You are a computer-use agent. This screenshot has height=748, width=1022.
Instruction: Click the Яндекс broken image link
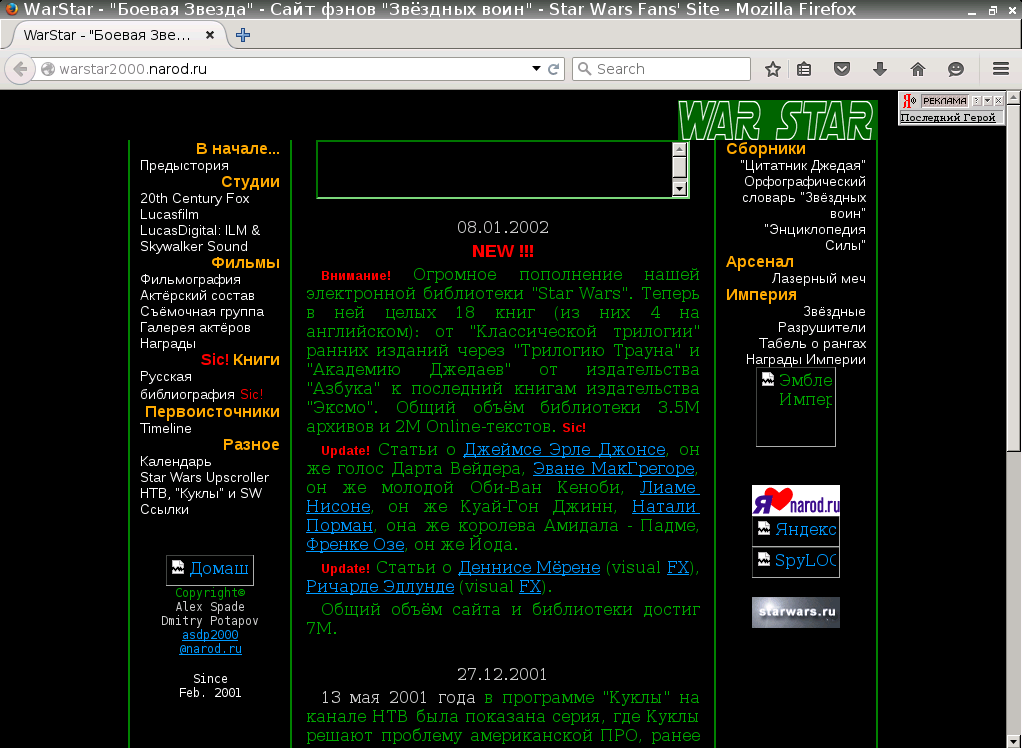pos(796,530)
